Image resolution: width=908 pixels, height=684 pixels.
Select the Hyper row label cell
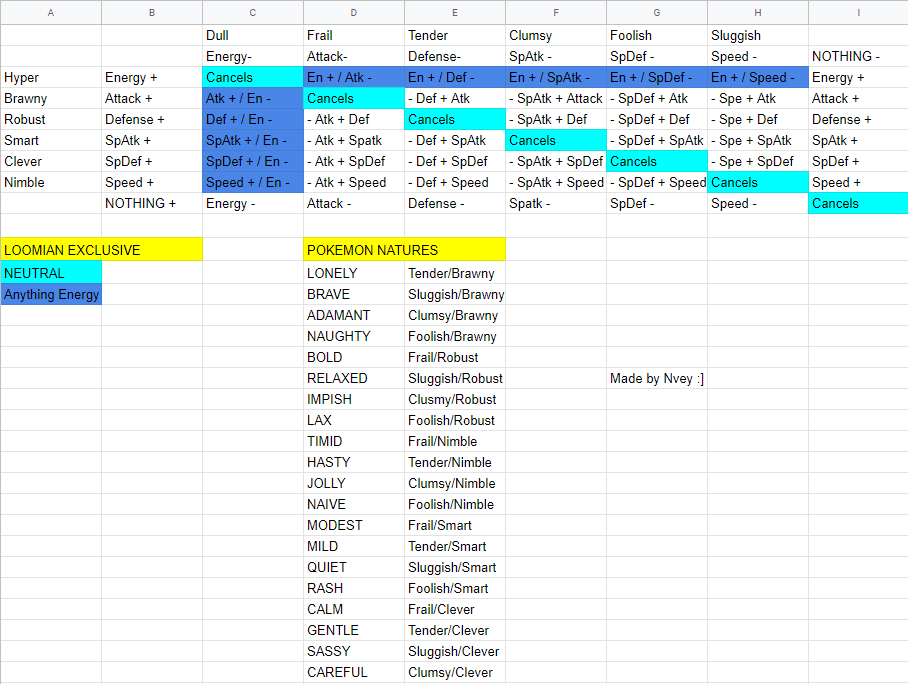point(51,77)
